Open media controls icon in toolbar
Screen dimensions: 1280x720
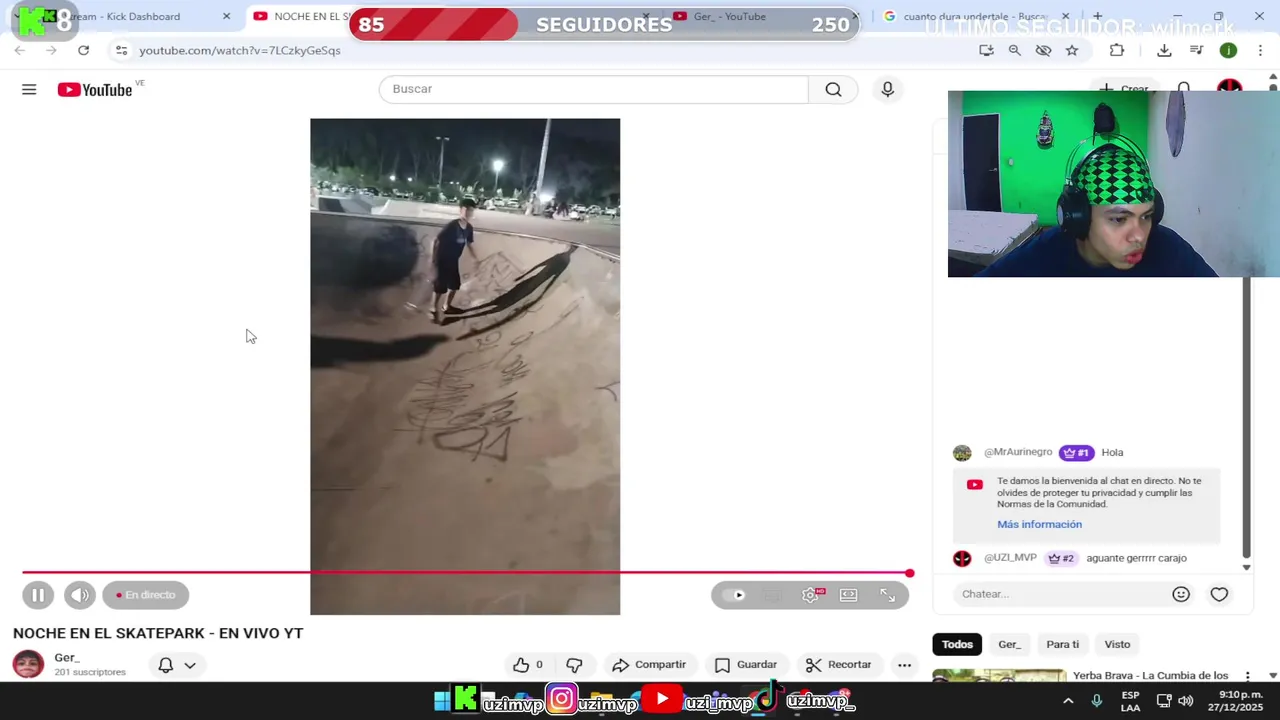pyautogui.click(x=1196, y=50)
